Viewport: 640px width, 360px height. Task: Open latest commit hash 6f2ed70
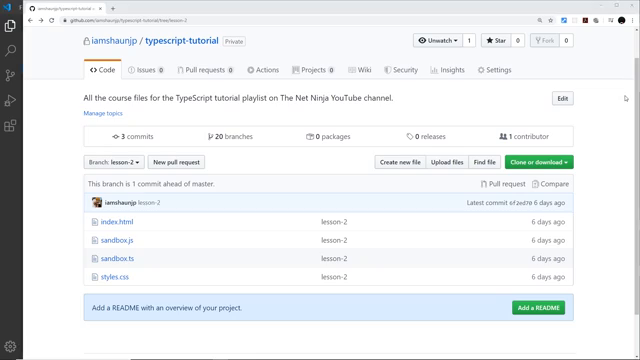[520, 203]
